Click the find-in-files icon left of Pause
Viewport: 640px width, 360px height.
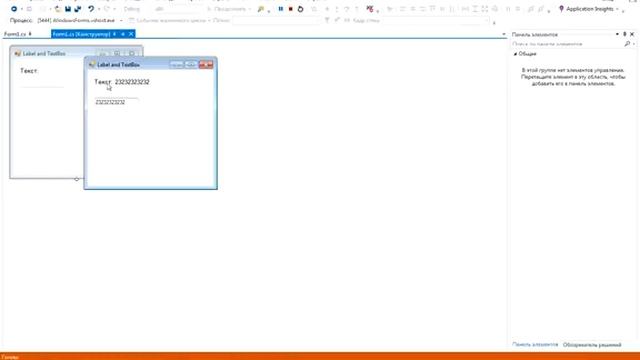(261, 9)
